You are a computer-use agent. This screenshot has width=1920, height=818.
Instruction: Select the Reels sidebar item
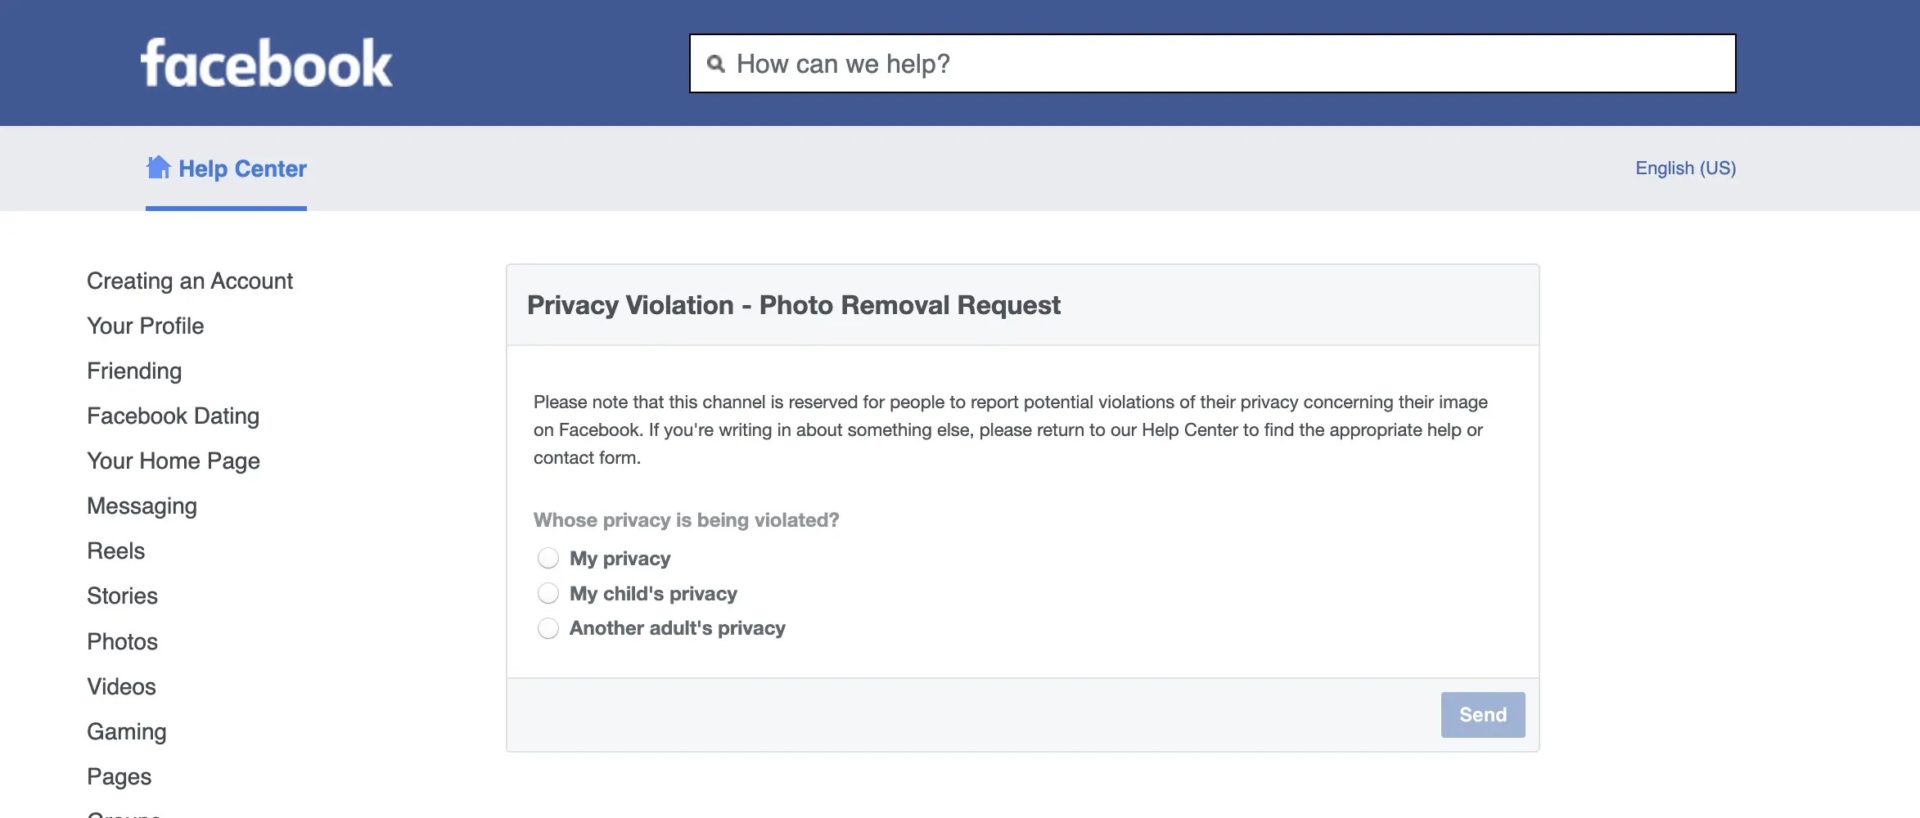coord(116,551)
